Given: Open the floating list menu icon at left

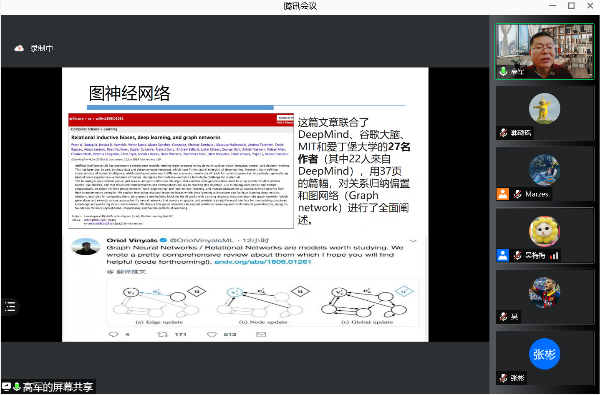Looking at the screenshot, I should pyautogui.click(x=10, y=306).
